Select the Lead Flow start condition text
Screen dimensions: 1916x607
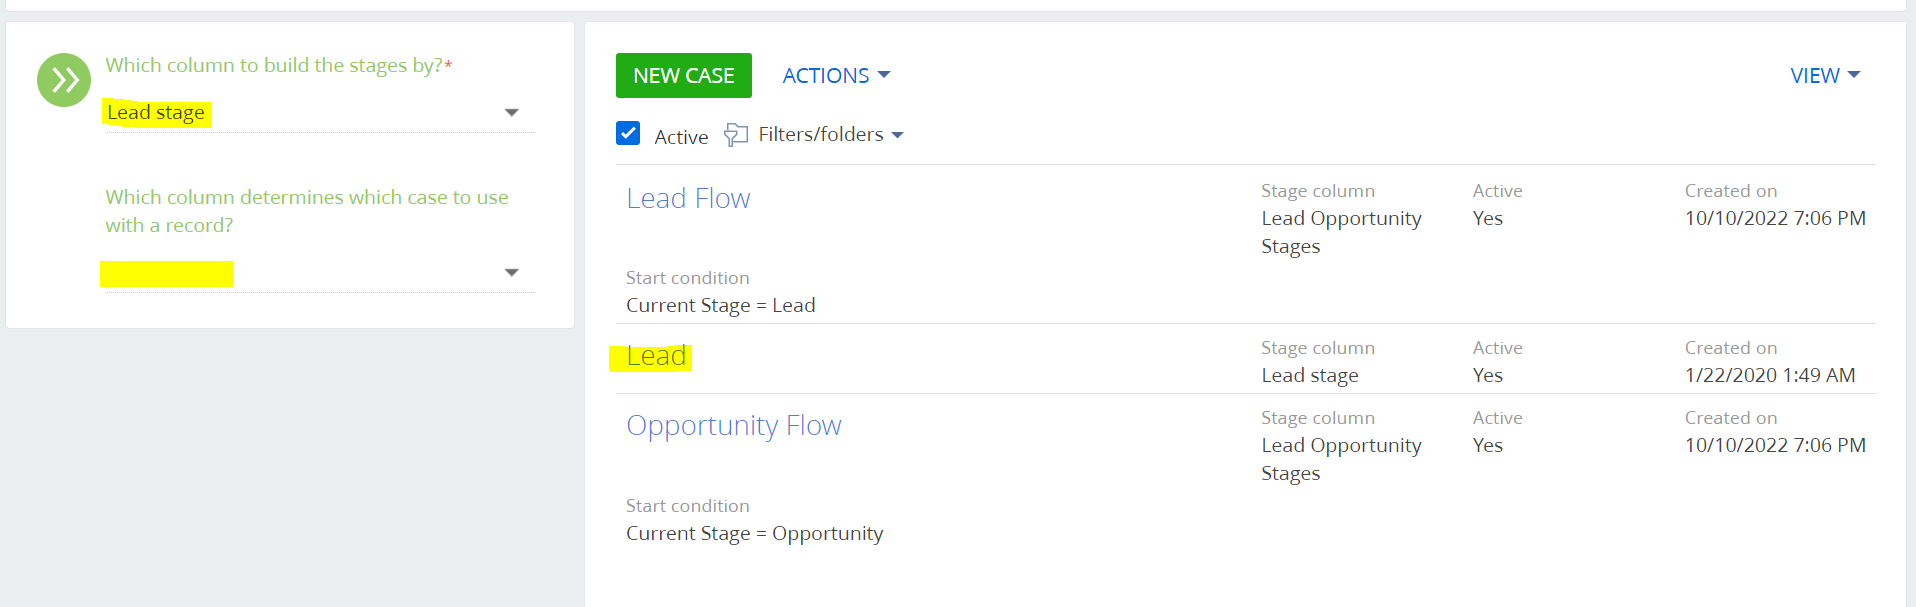[721, 306]
